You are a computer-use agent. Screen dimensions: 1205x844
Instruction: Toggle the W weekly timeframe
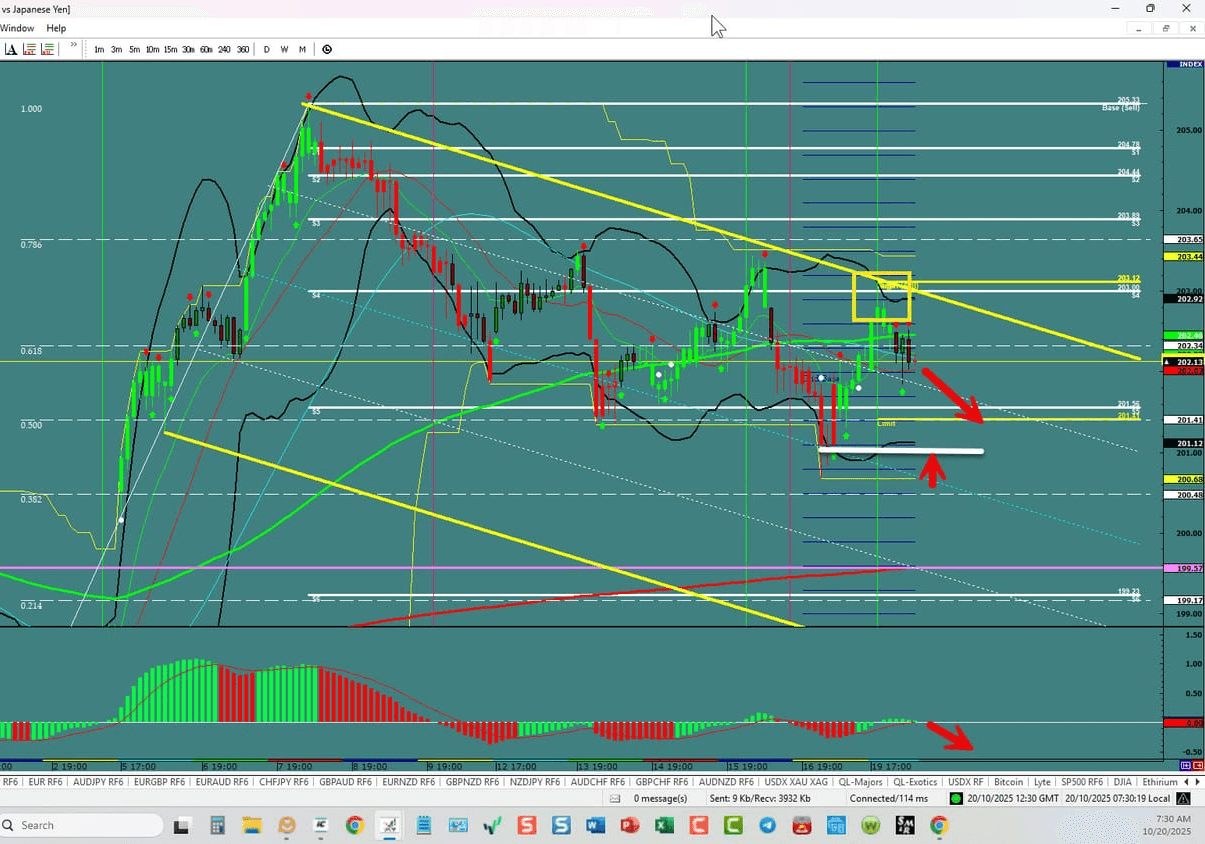click(x=284, y=48)
